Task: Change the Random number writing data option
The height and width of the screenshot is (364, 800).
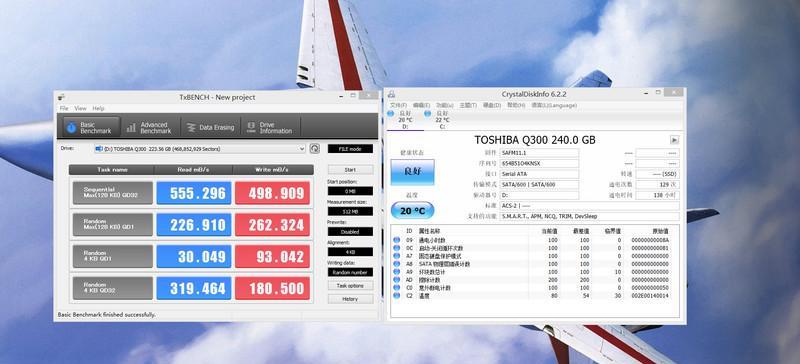Action: tap(350, 272)
